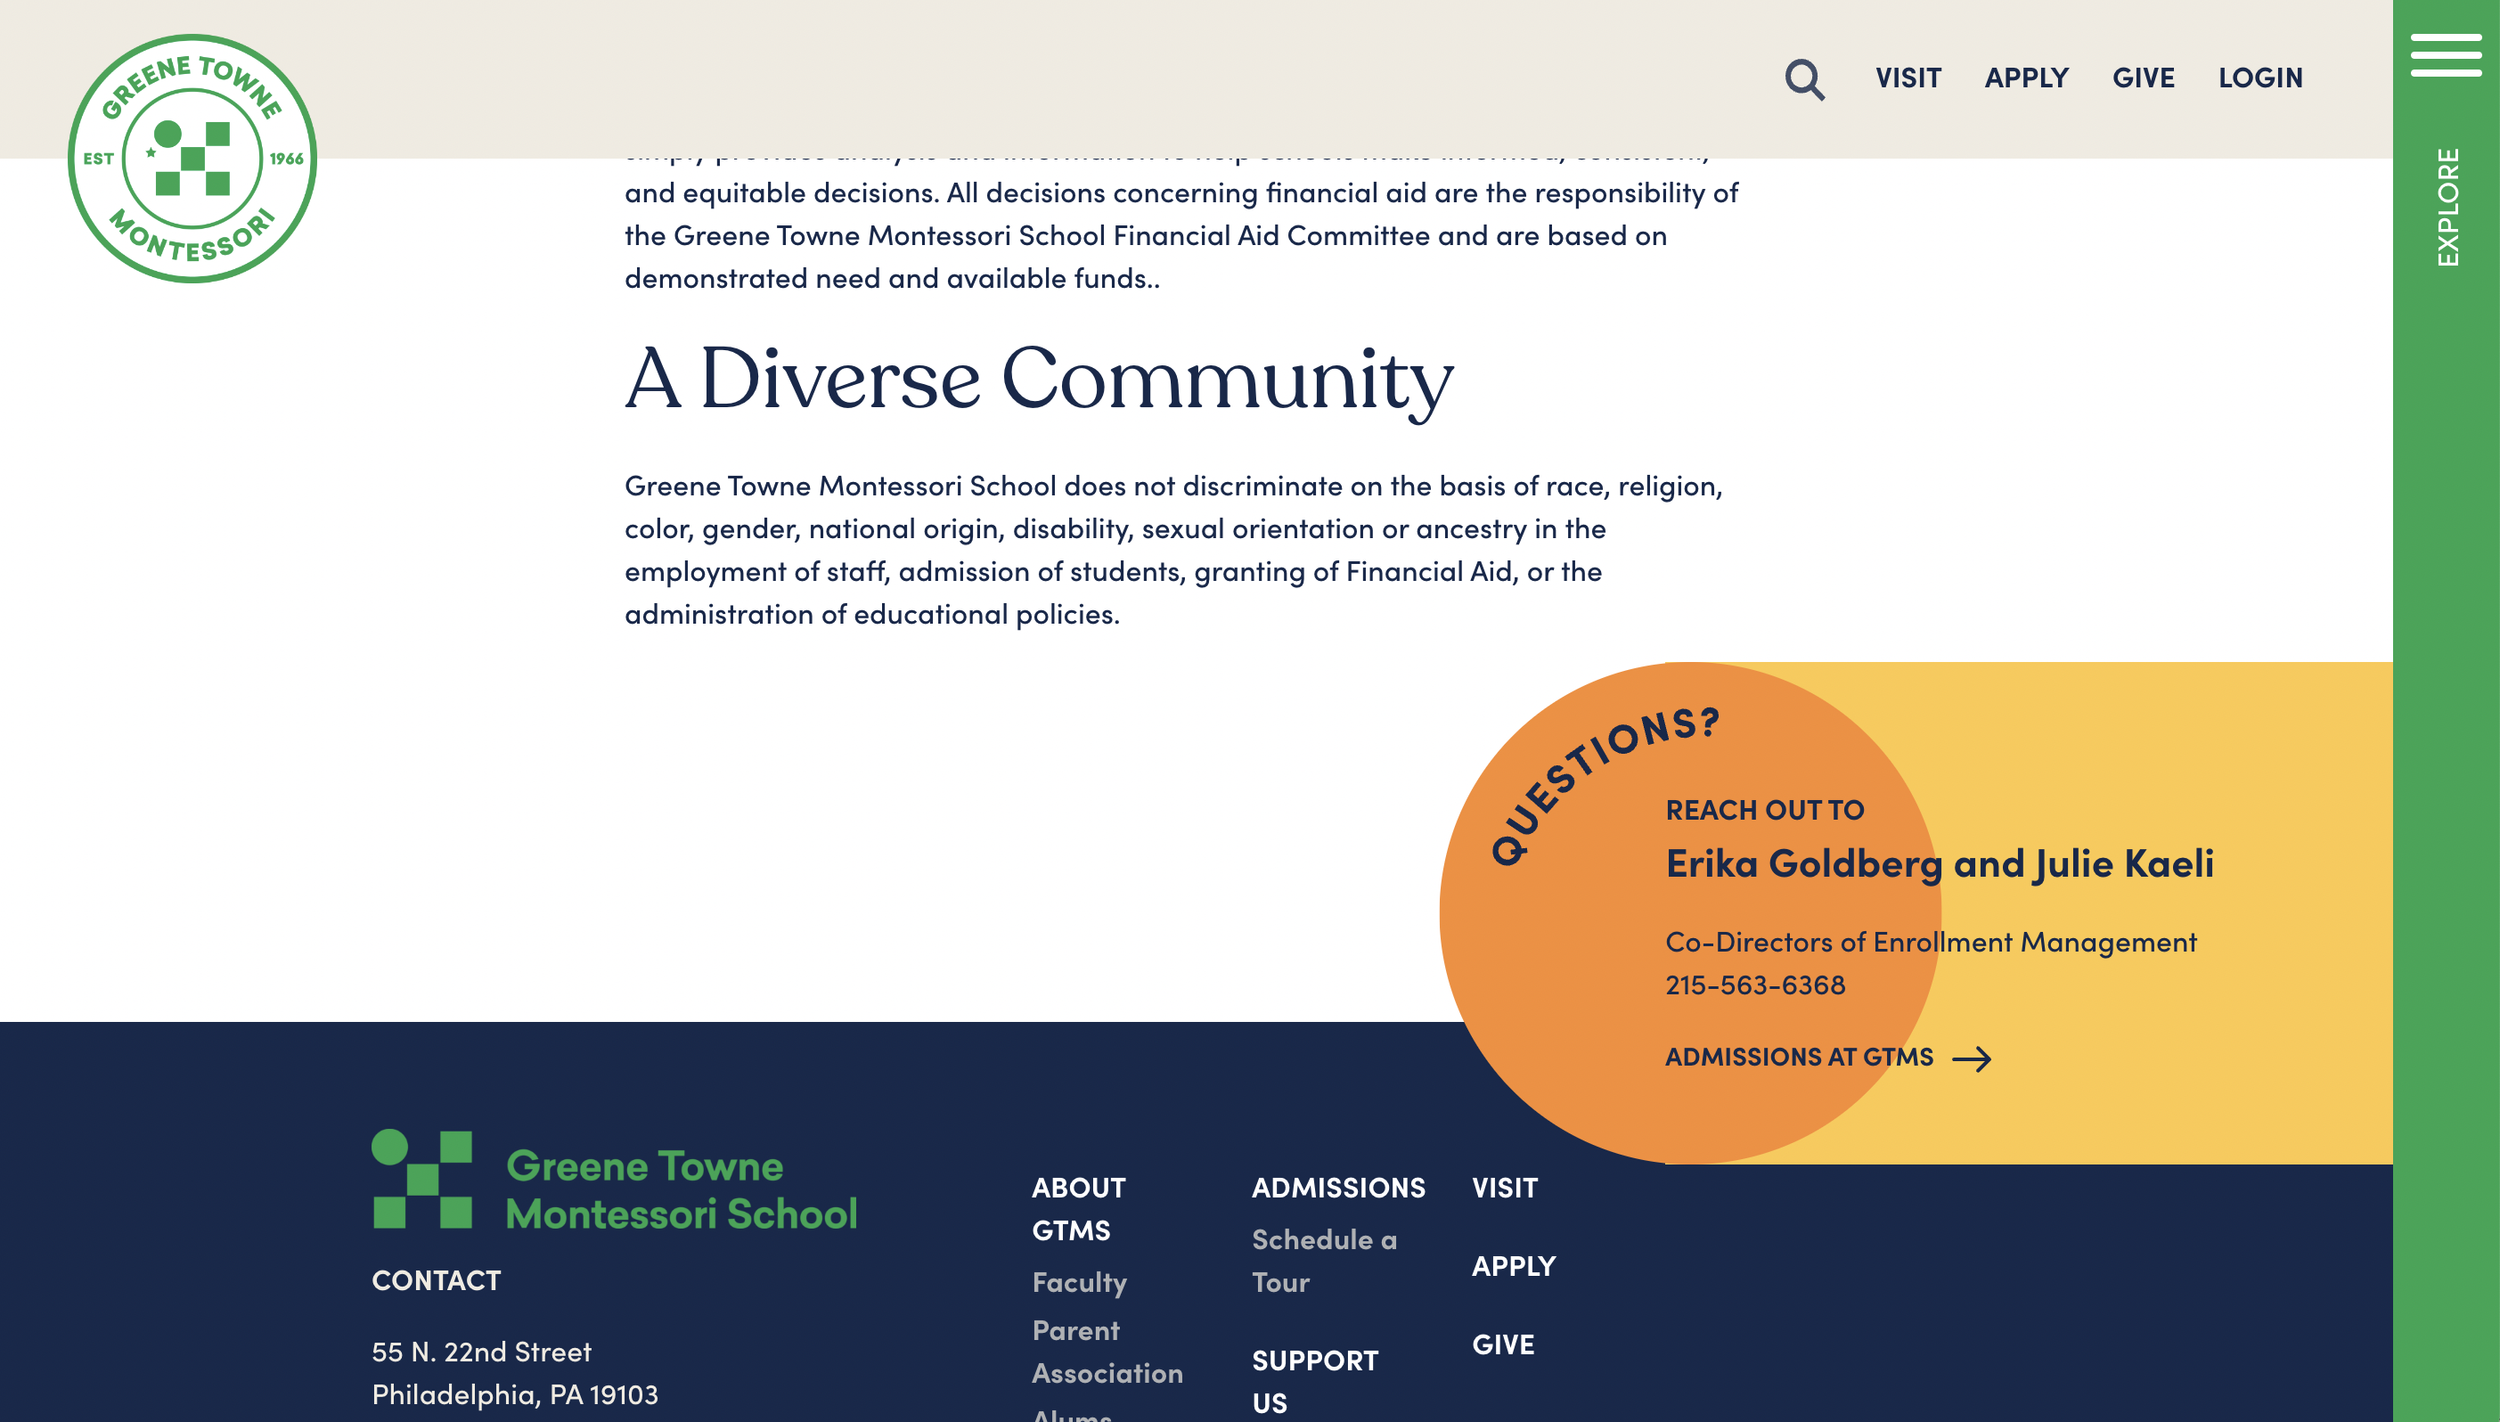Click the Greene Towne Montessori circular logo
Viewport: 2500px width, 1422px height.
[x=192, y=158]
